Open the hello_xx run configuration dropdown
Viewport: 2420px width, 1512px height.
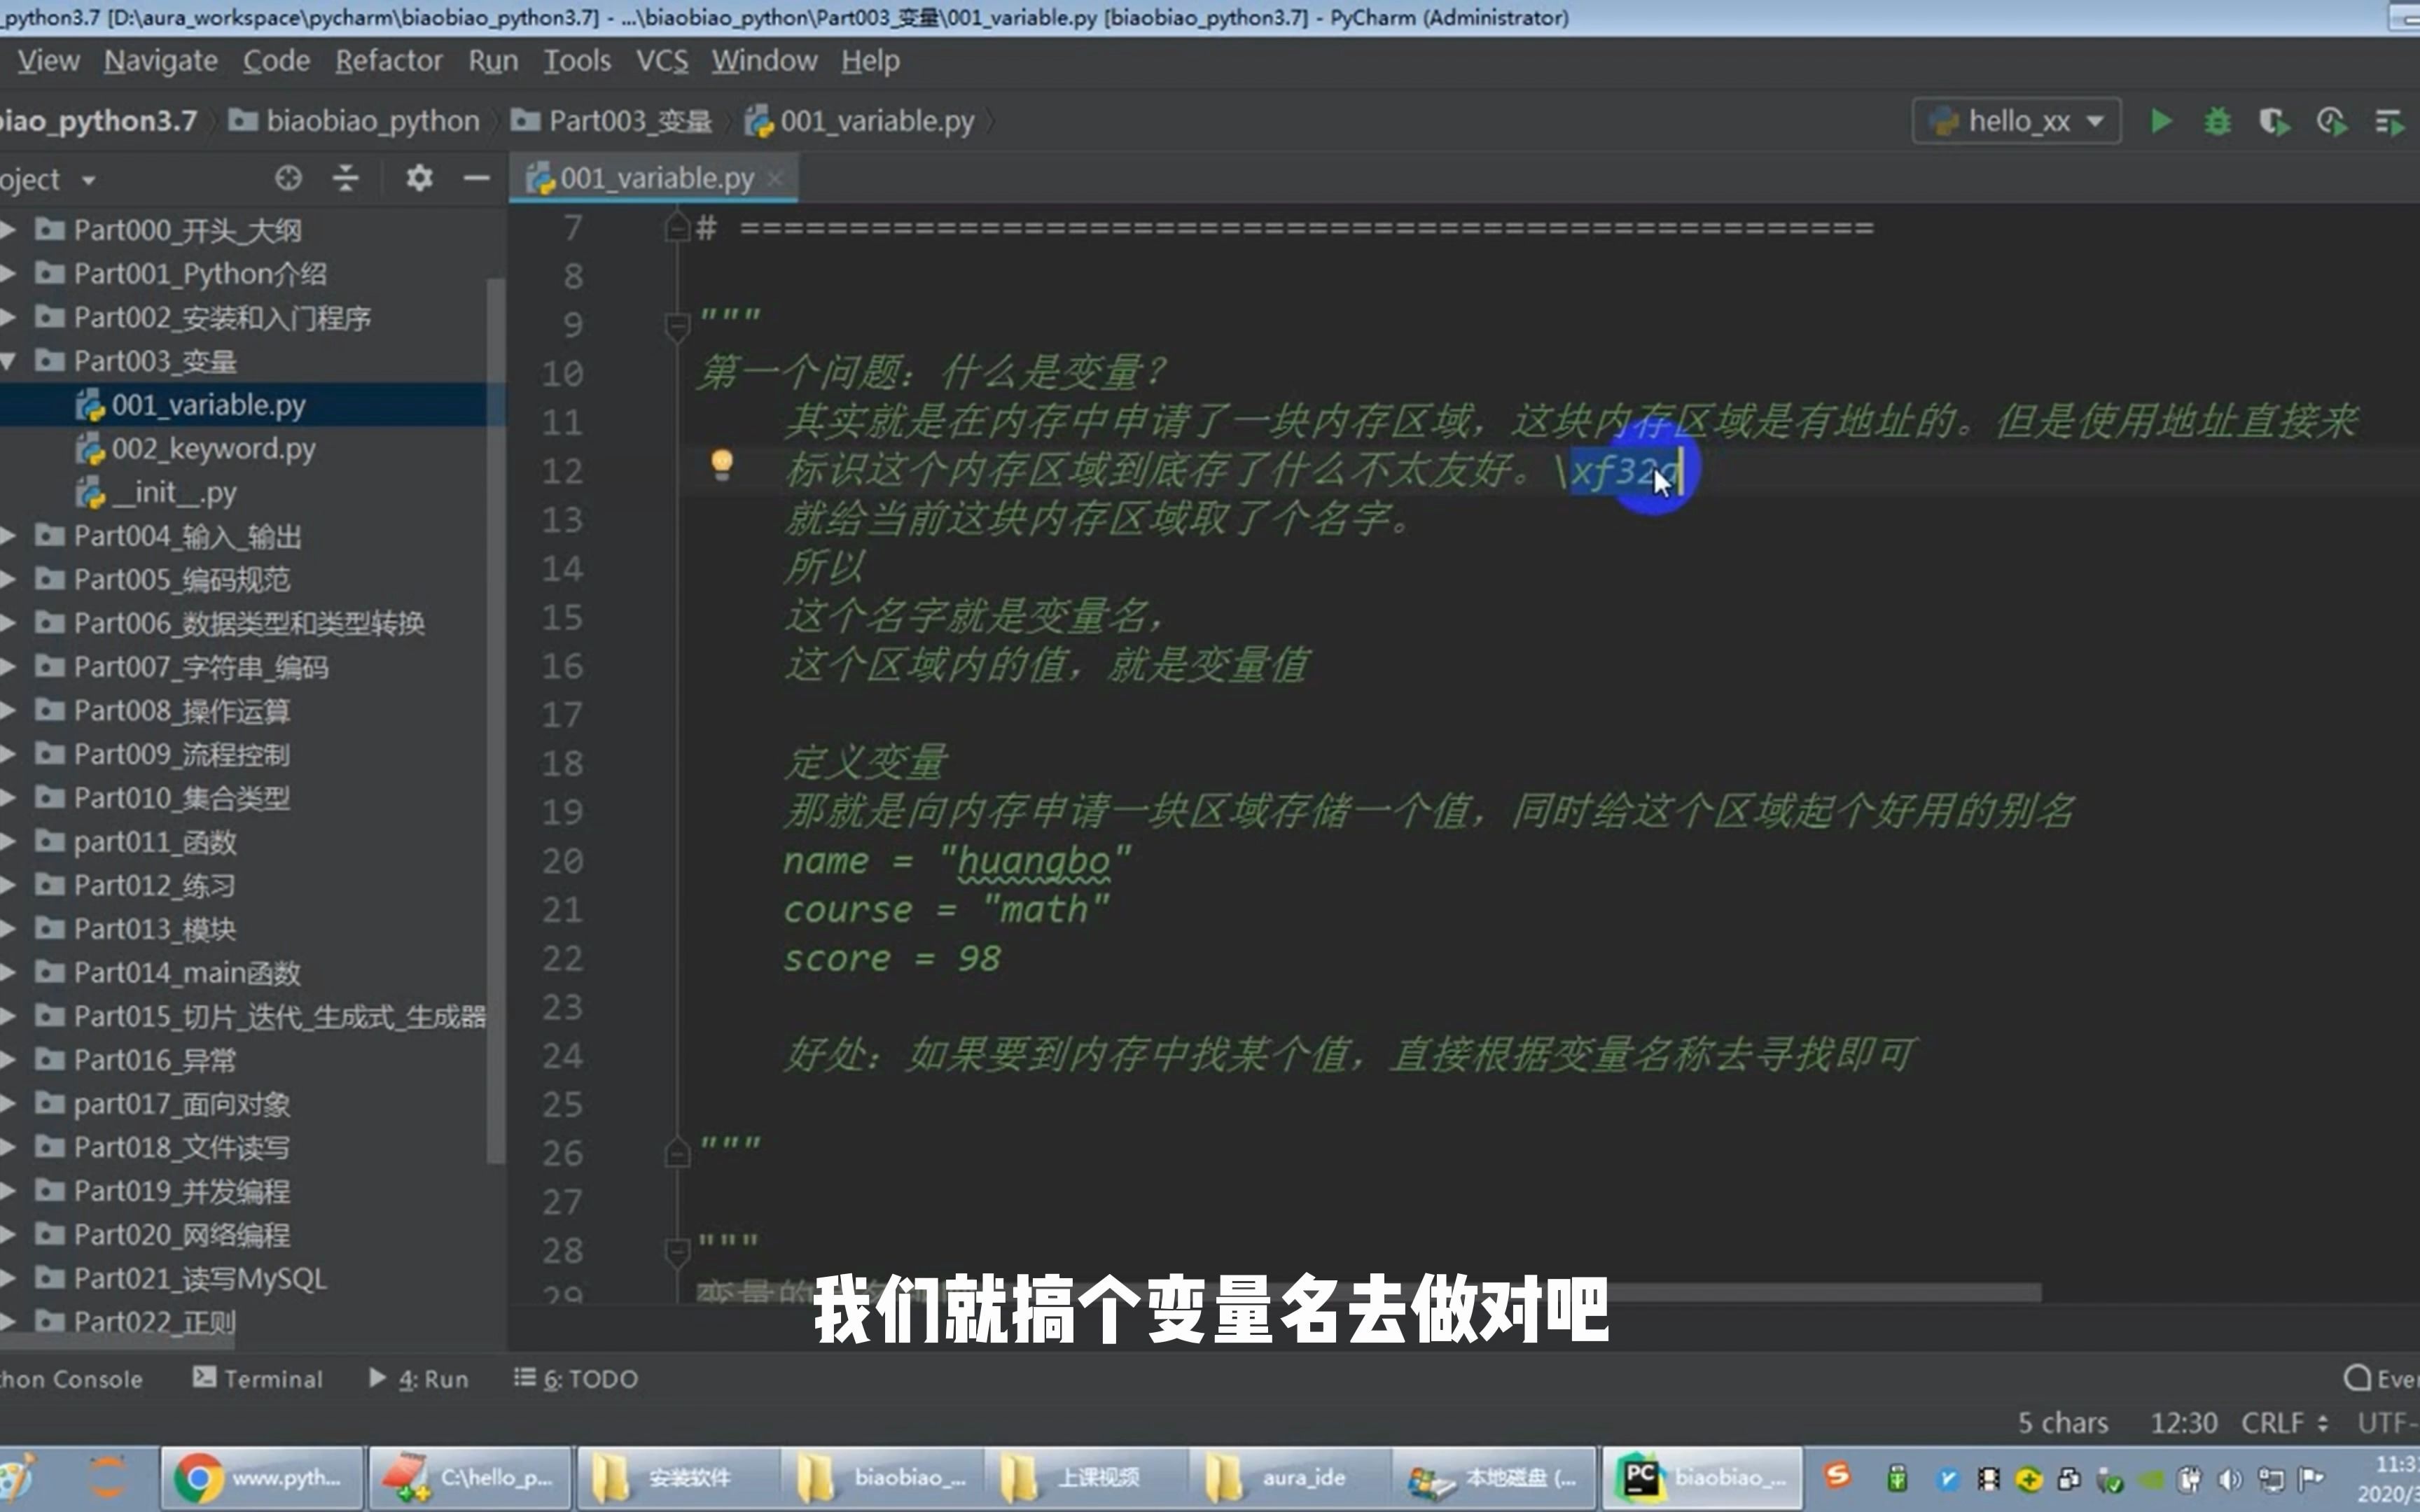pos(2017,121)
